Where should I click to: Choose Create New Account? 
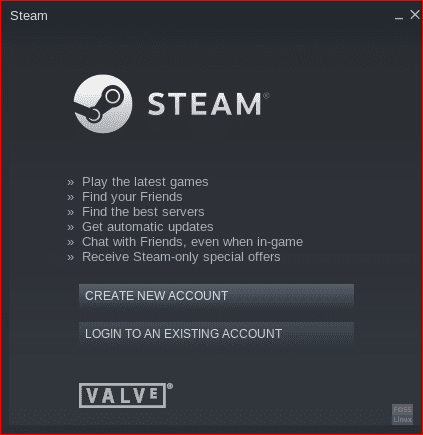[216, 295]
